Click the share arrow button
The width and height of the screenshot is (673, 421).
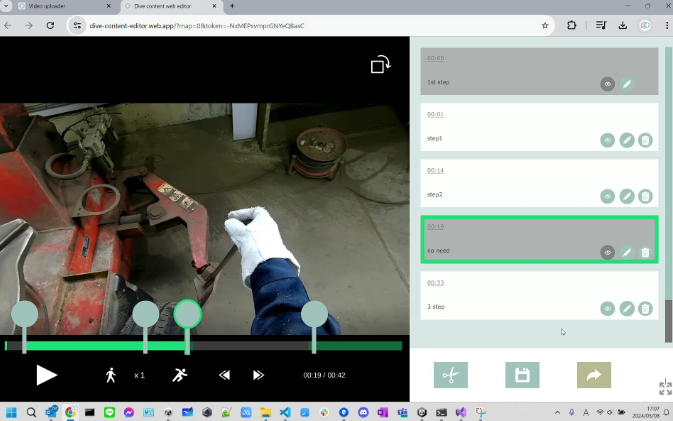(x=593, y=375)
